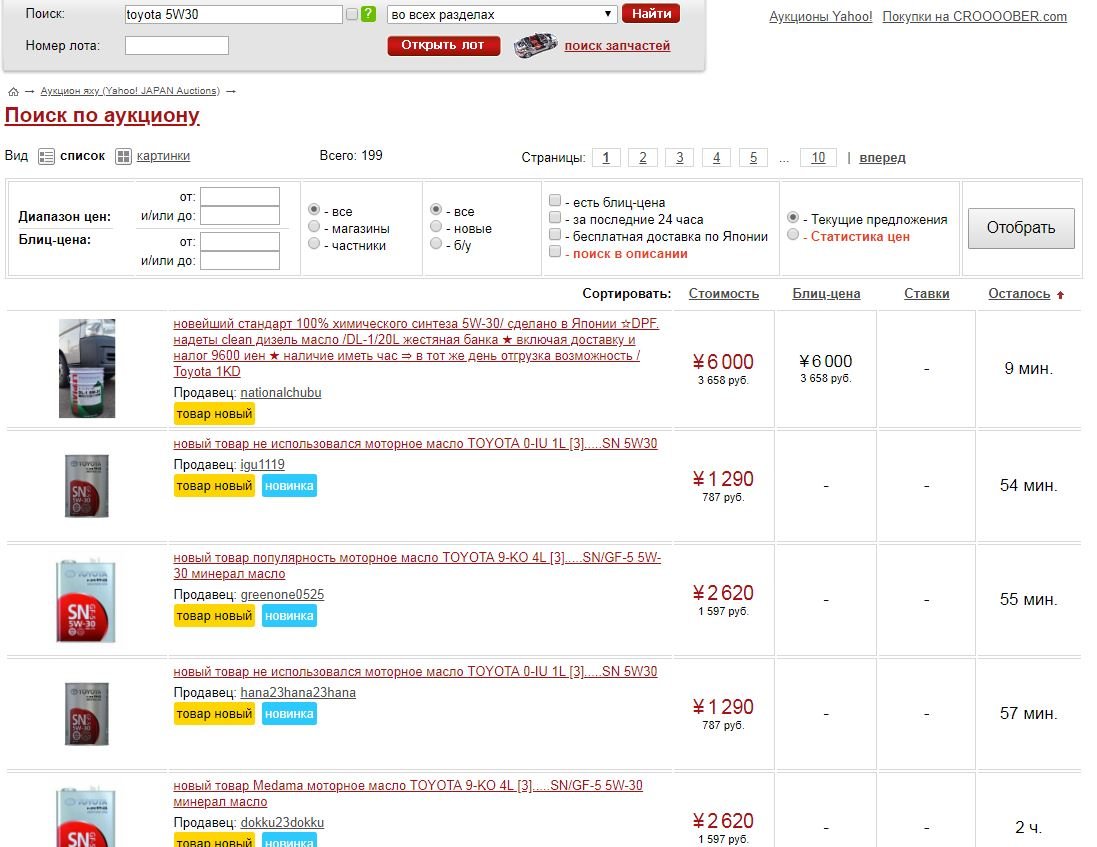Select 'Статистика цен' radio button

point(793,235)
